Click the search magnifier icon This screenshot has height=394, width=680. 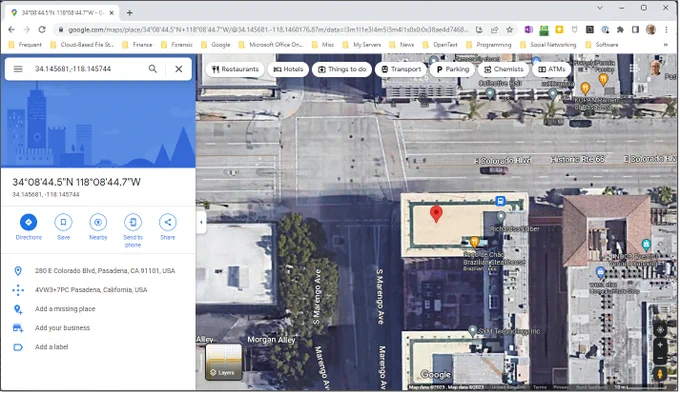point(153,69)
